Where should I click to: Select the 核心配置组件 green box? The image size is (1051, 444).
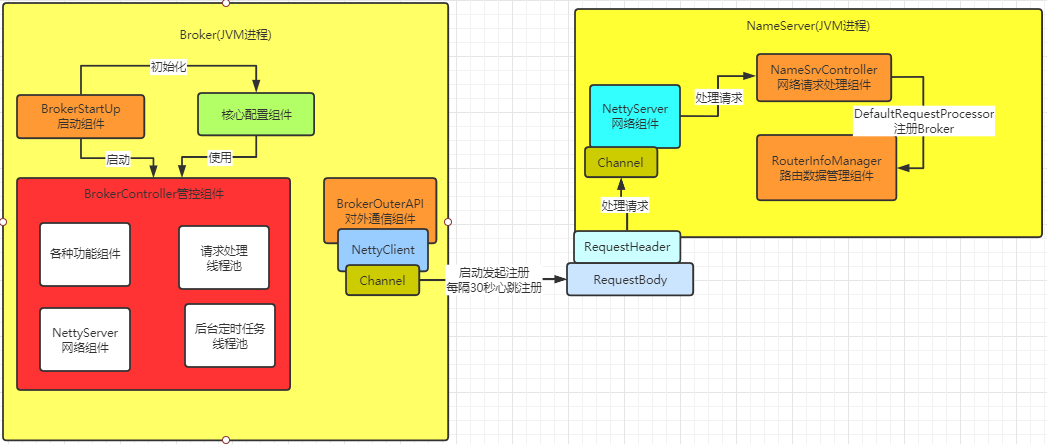256,115
